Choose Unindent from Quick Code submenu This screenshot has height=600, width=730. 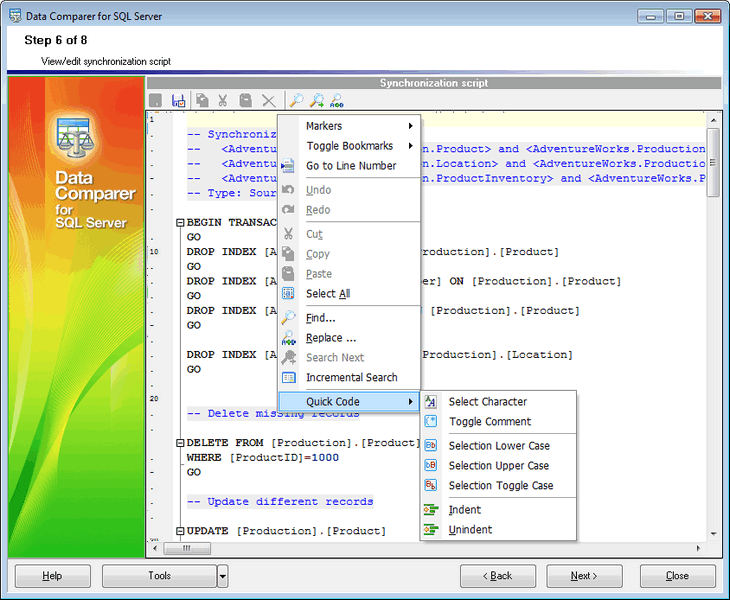pyautogui.click(x=498, y=529)
